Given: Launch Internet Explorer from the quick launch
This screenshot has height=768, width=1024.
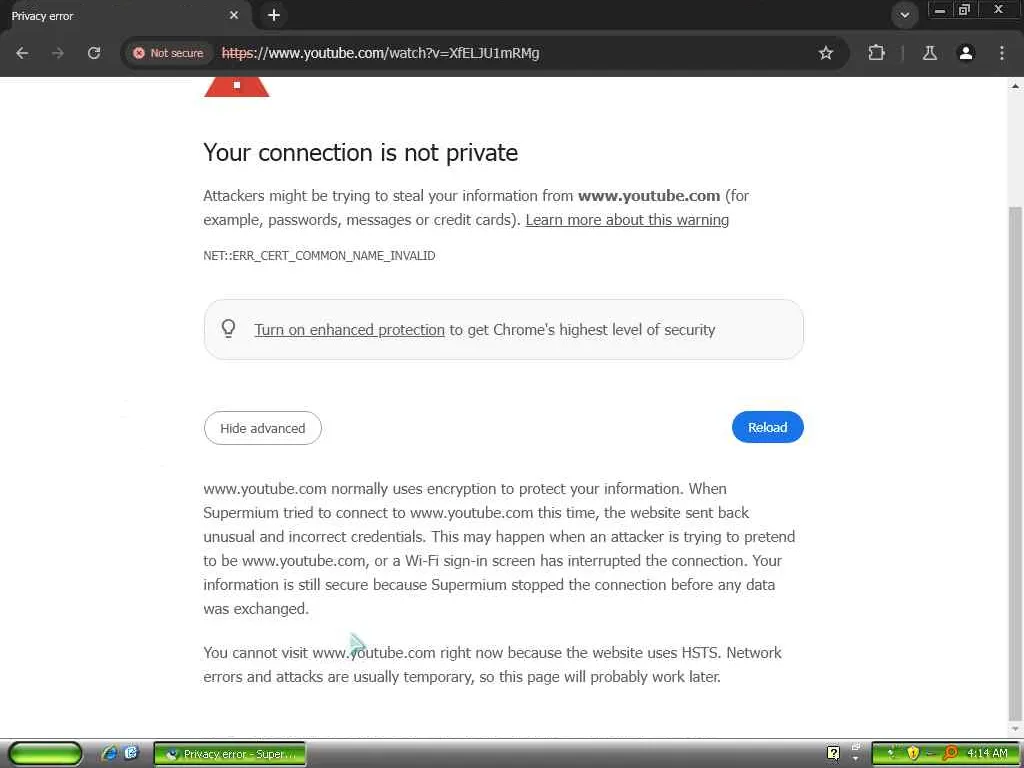Looking at the screenshot, I should (110, 753).
